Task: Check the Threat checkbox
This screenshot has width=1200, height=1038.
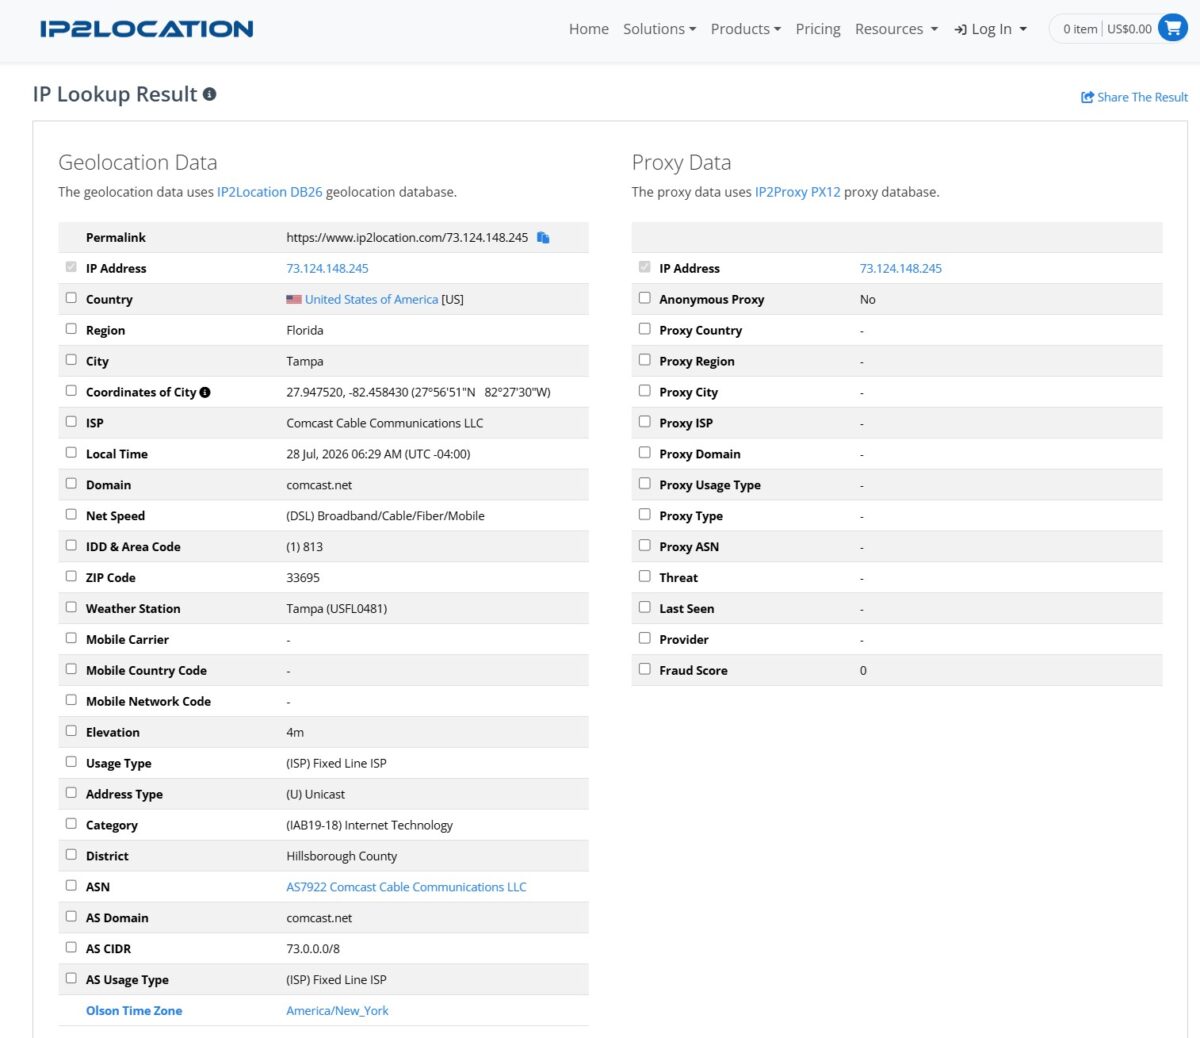Action: (x=644, y=576)
